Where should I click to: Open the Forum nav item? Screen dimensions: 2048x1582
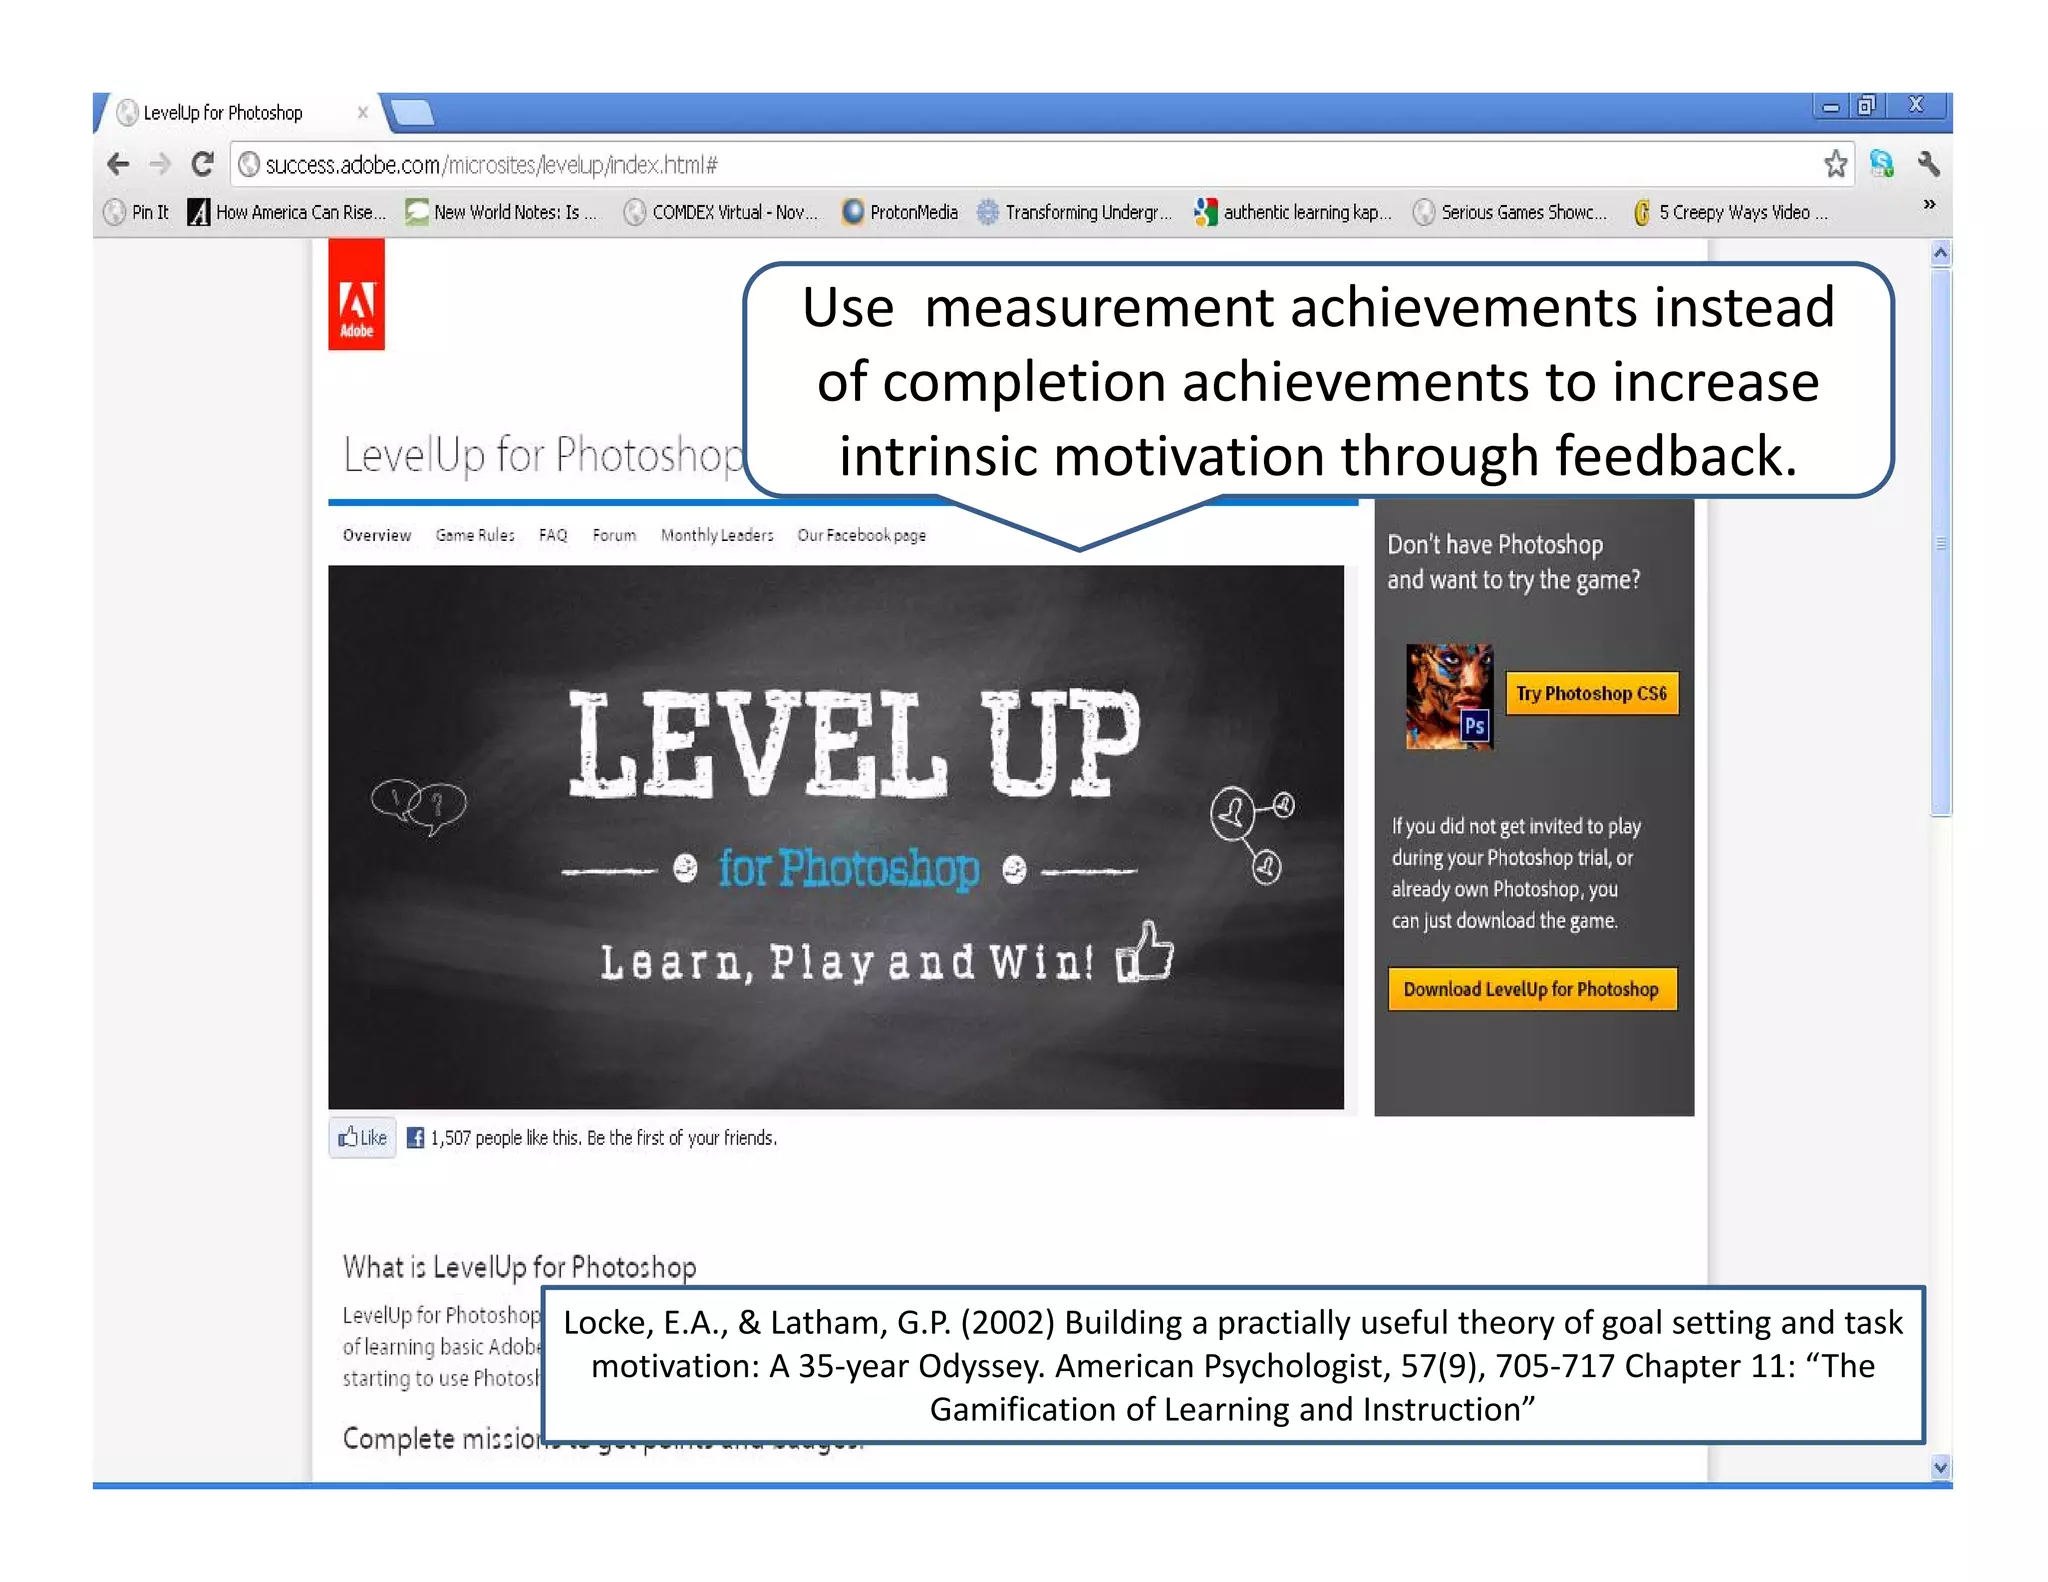point(614,536)
